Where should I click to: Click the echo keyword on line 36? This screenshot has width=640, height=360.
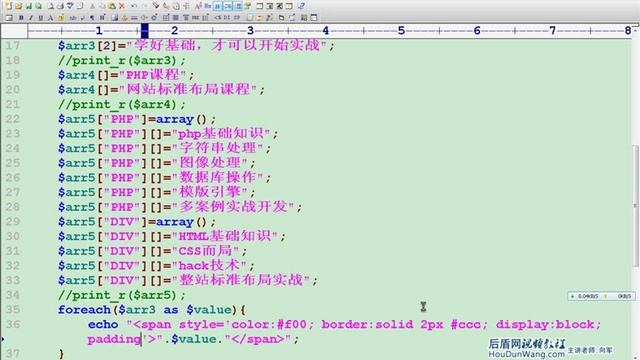tap(103, 324)
